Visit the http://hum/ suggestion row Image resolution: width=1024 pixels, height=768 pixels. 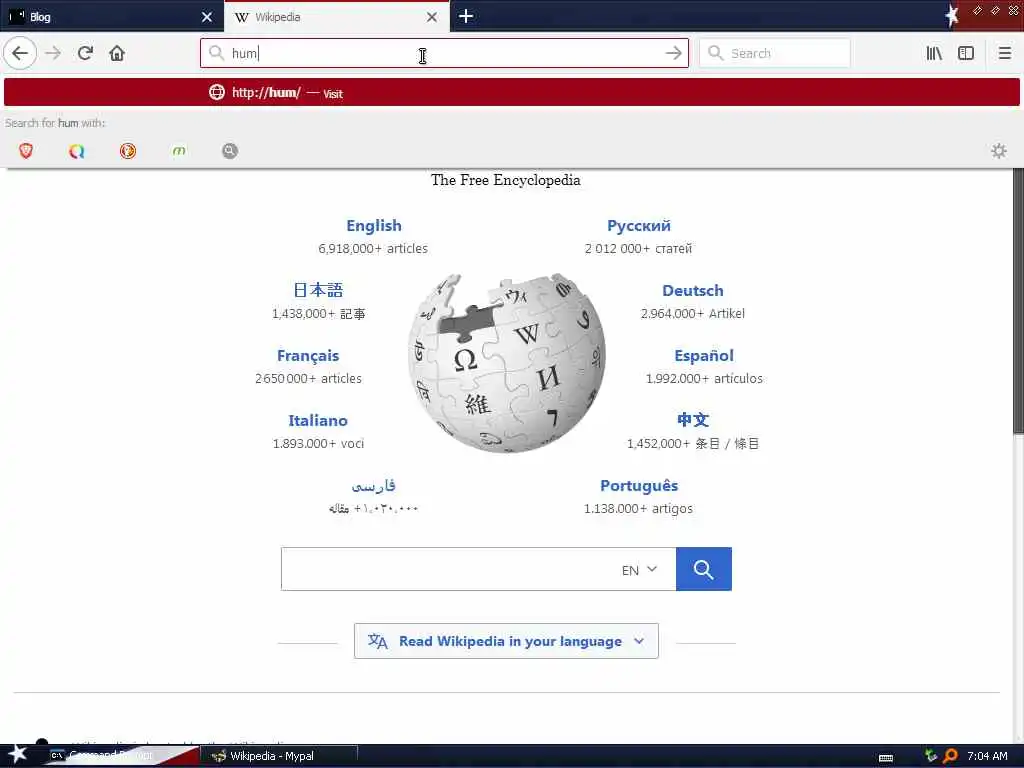(x=512, y=92)
